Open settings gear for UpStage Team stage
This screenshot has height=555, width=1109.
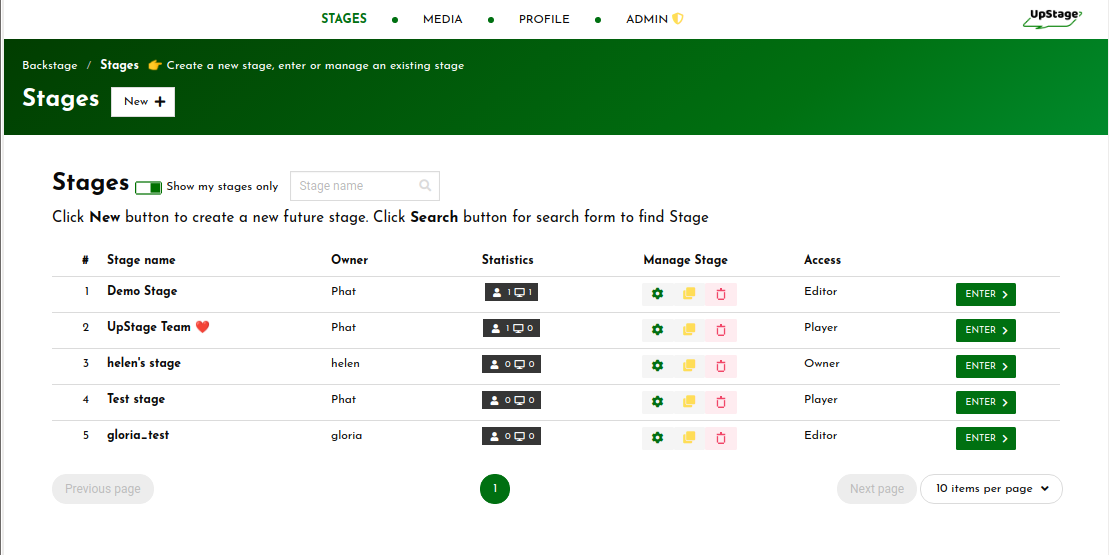click(658, 330)
